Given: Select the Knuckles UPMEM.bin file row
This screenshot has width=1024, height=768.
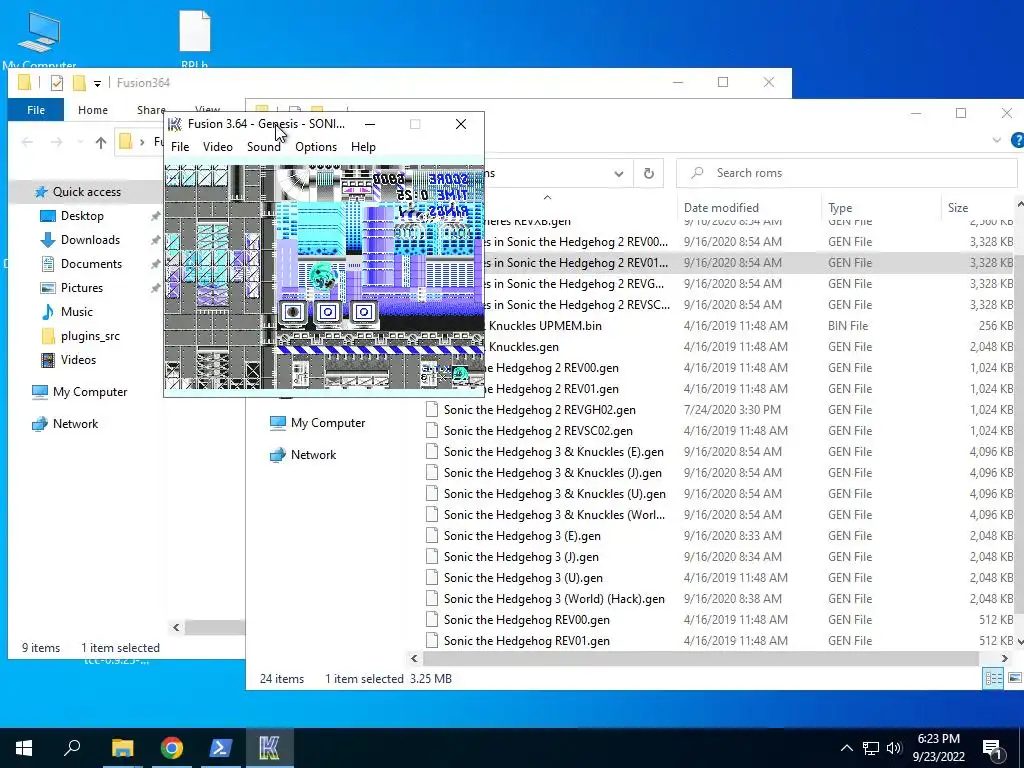Looking at the screenshot, I should 749,326.
